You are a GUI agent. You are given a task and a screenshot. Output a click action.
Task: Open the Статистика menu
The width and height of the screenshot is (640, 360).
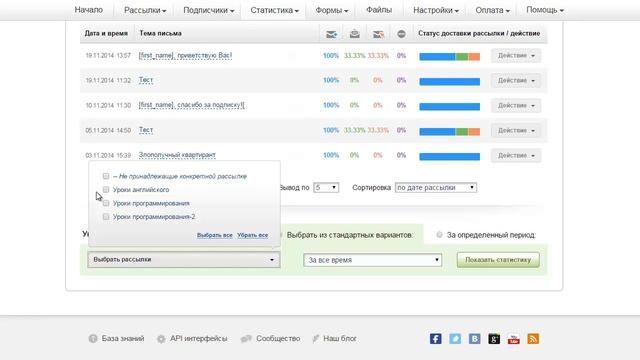pyautogui.click(x=275, y=10)
